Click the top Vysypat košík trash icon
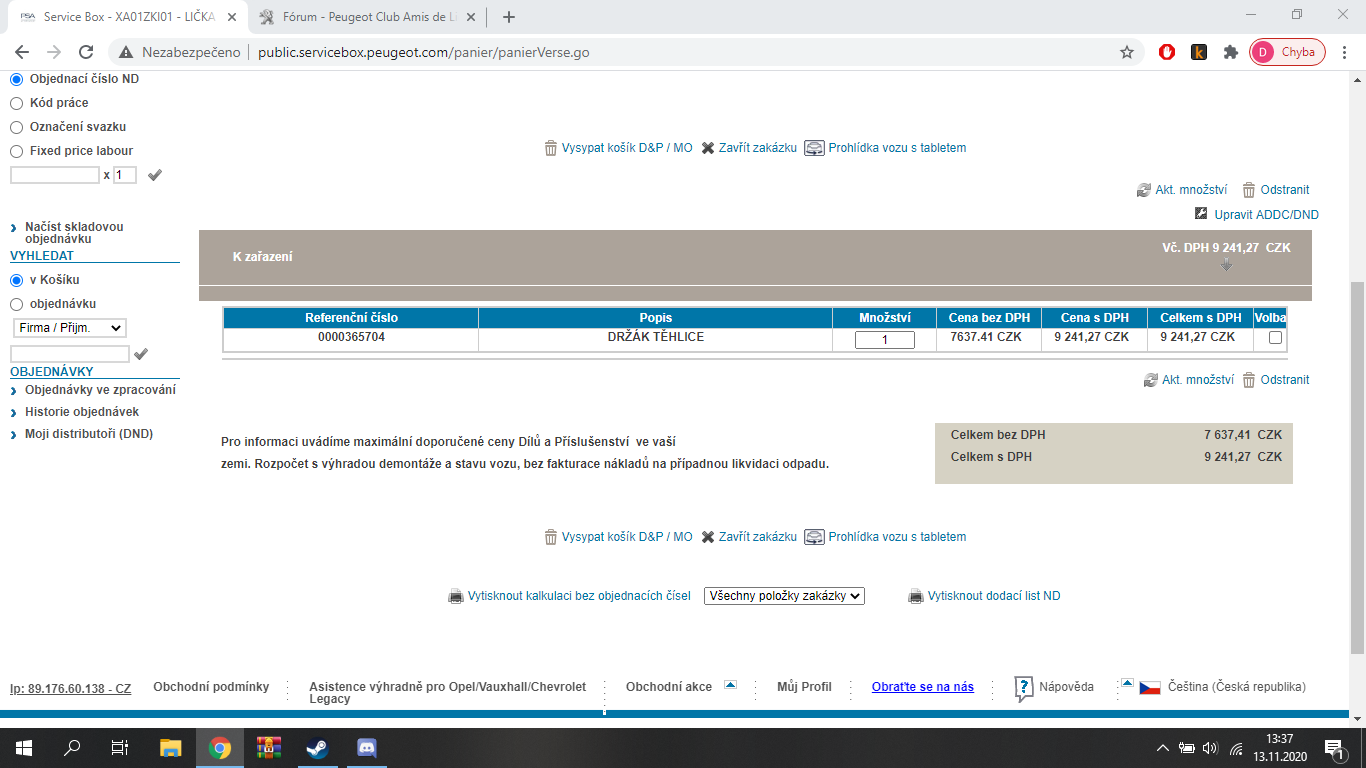The height and width of the screenshot is (768, 1366). (x=551, y=148)
